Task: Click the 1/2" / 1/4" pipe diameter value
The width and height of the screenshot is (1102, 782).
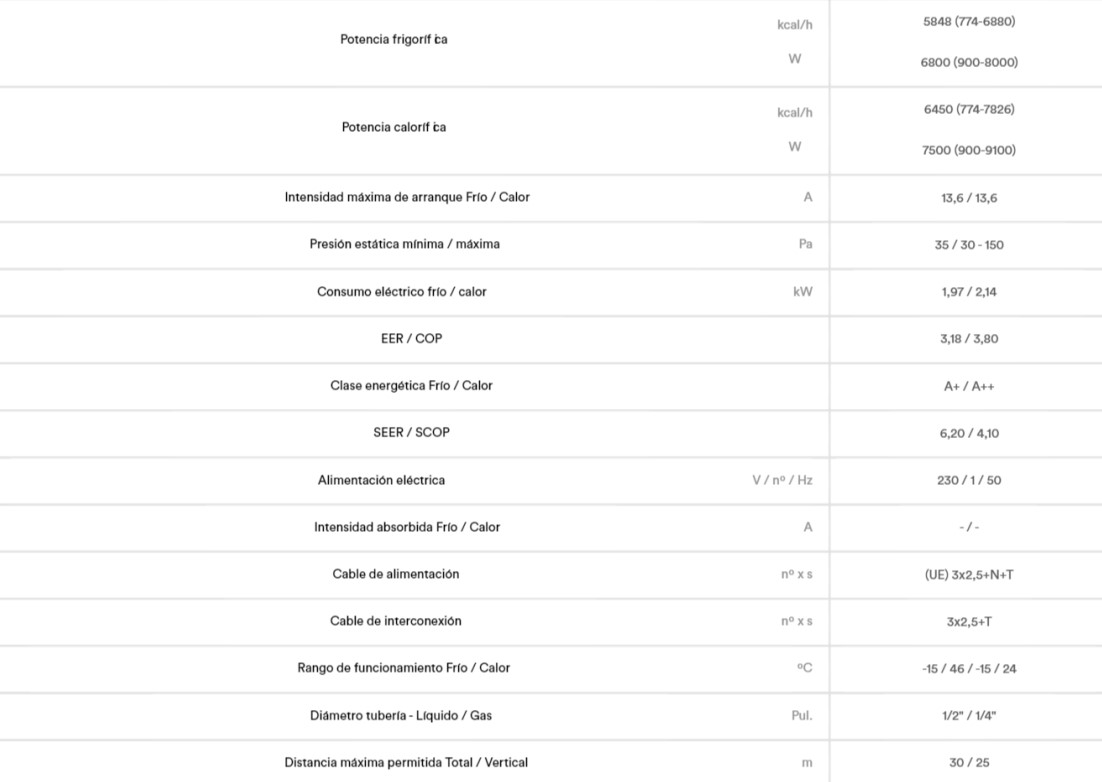Action: (969, 716)
